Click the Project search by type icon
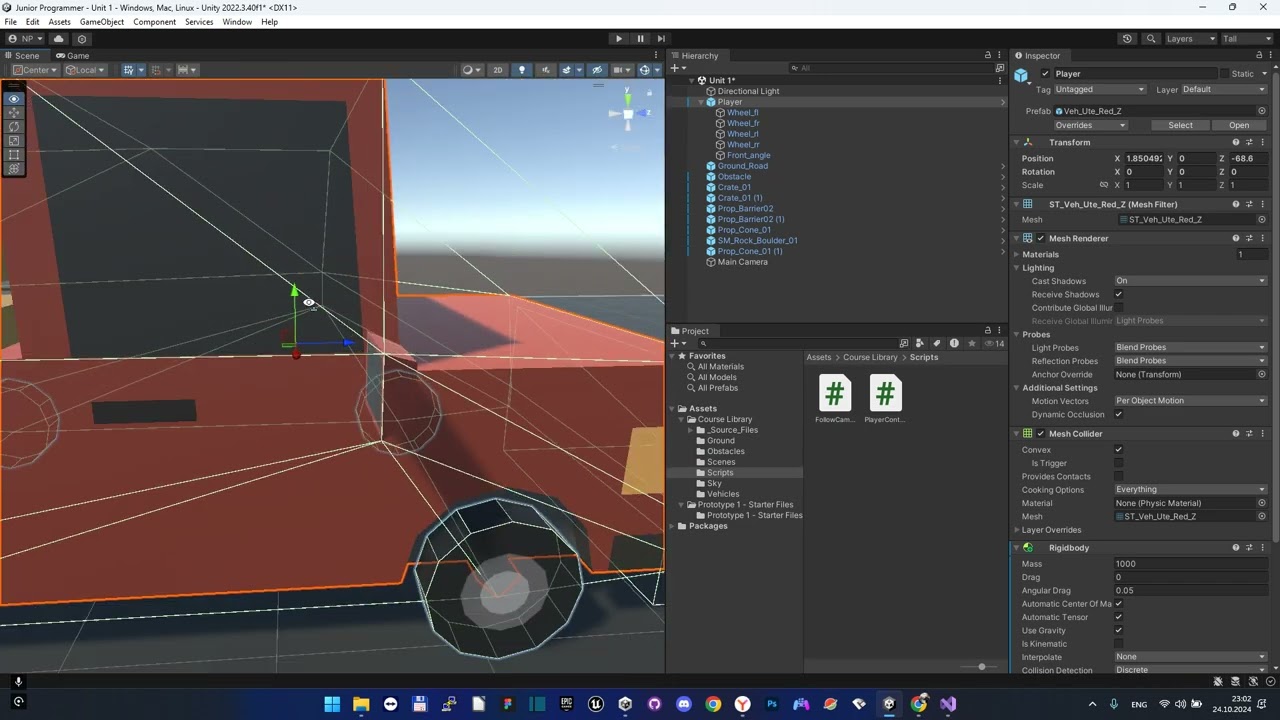 point(920,343)
